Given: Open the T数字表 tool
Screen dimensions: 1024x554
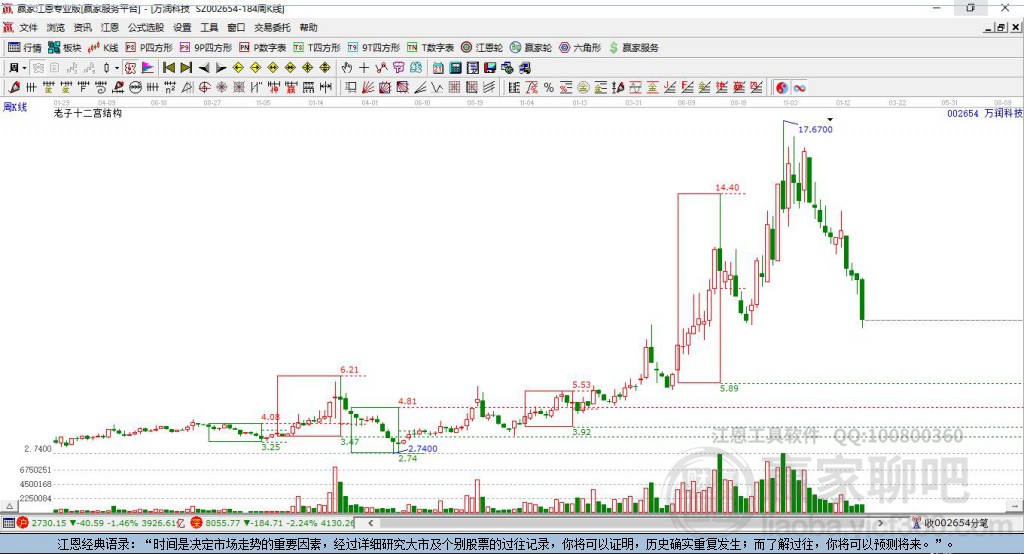Looking at the screenshot, I should click(430, 48).
